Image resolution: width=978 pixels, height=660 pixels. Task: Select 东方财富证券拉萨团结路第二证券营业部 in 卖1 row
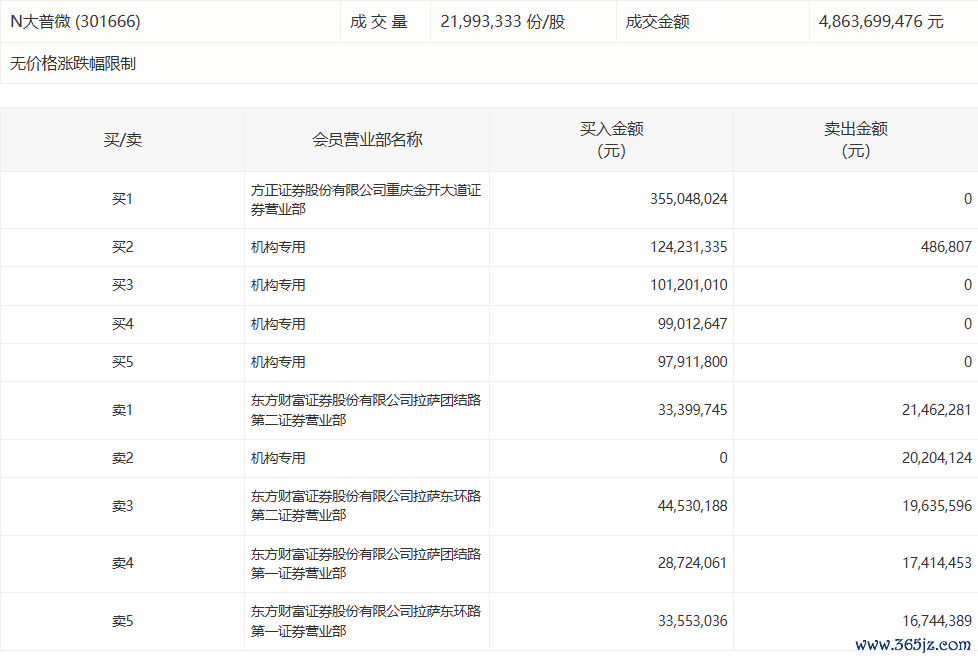(366, 410)
